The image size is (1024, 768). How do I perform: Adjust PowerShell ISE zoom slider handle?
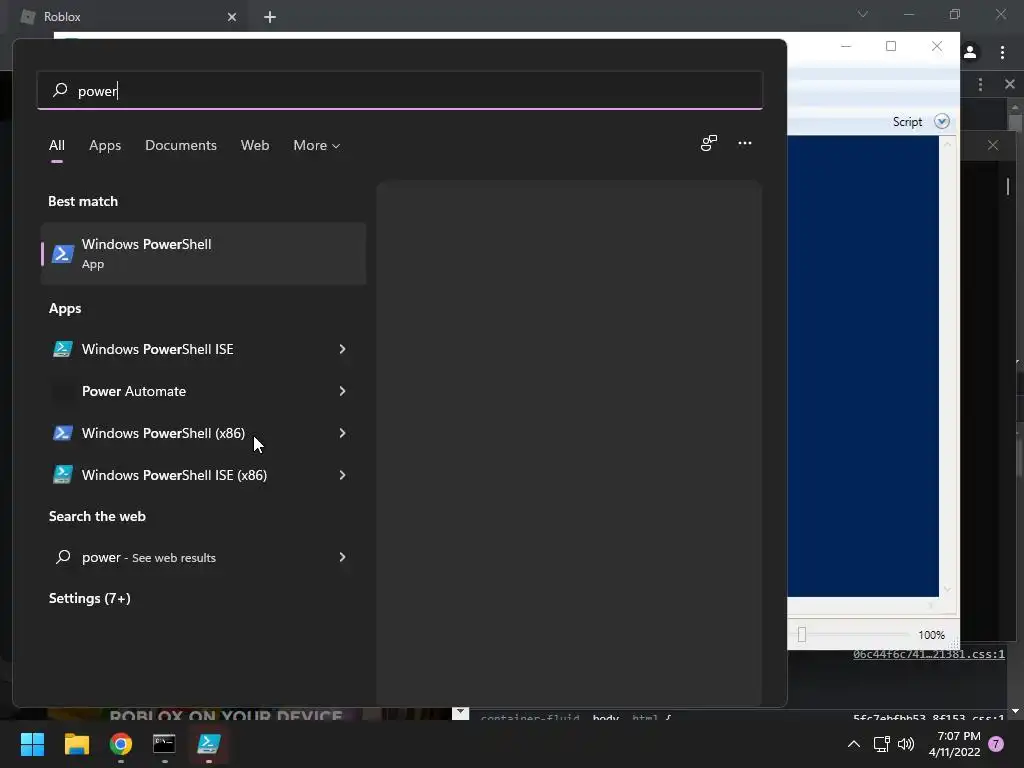[802, 634]
